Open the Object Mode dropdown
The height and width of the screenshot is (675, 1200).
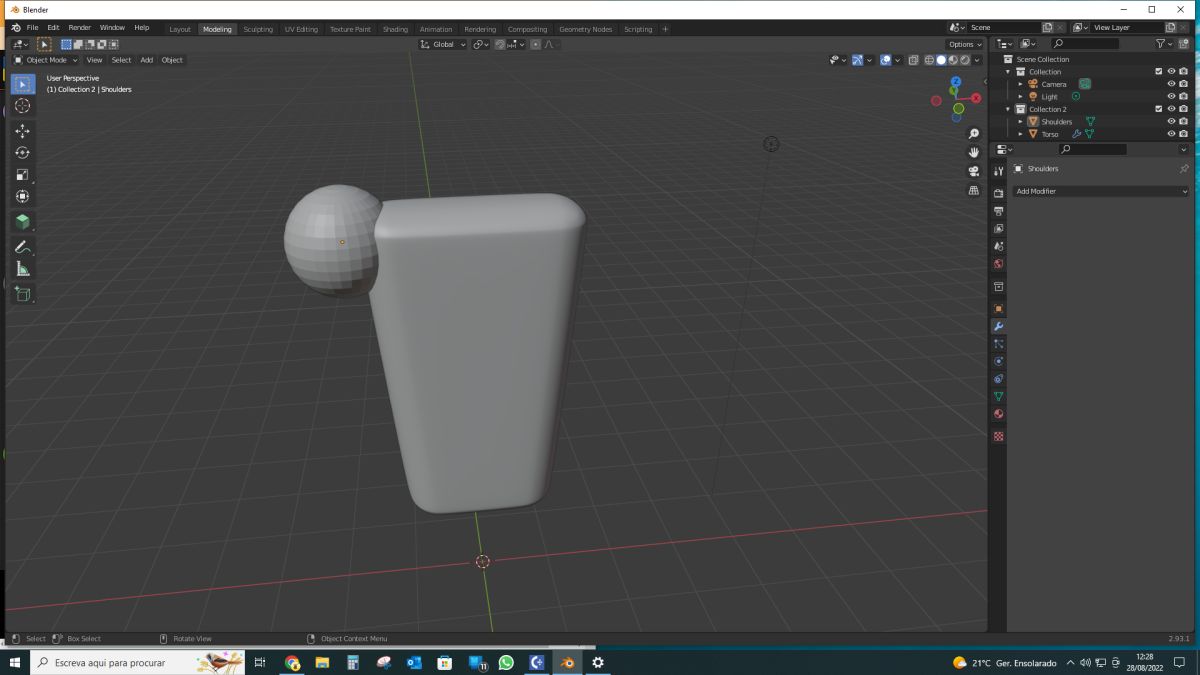click(46, 60)
